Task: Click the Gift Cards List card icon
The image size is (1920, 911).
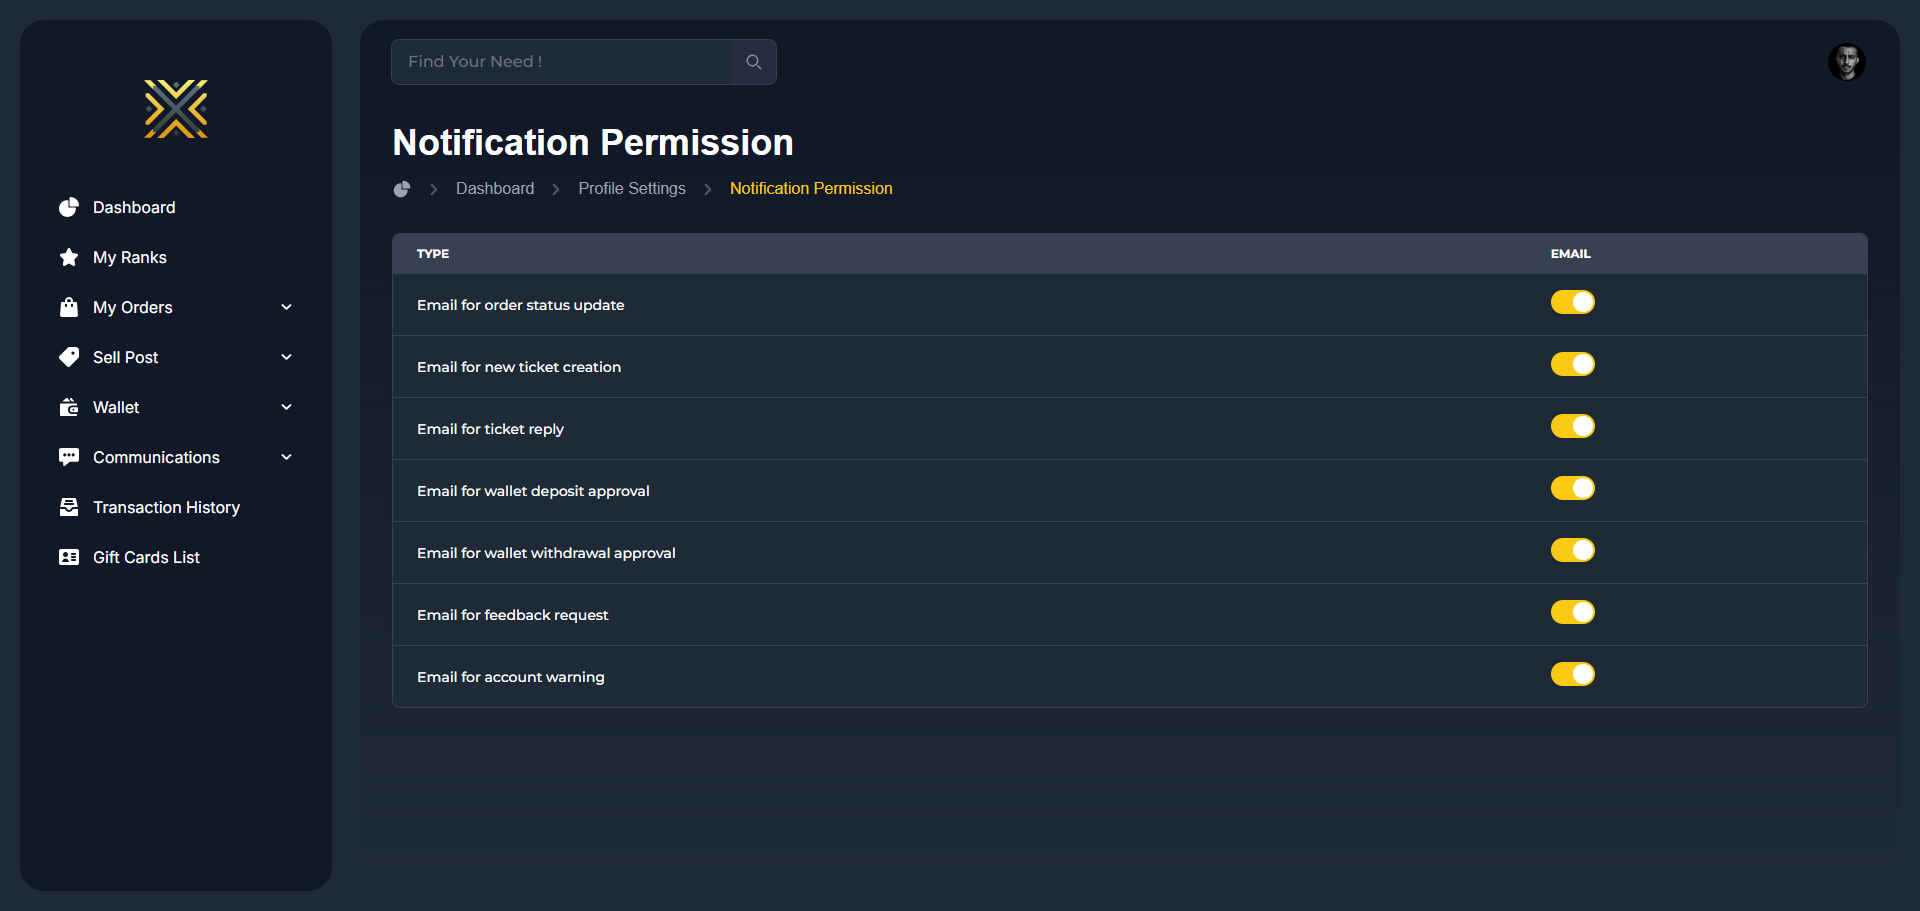Action: (x=69, y=557)
